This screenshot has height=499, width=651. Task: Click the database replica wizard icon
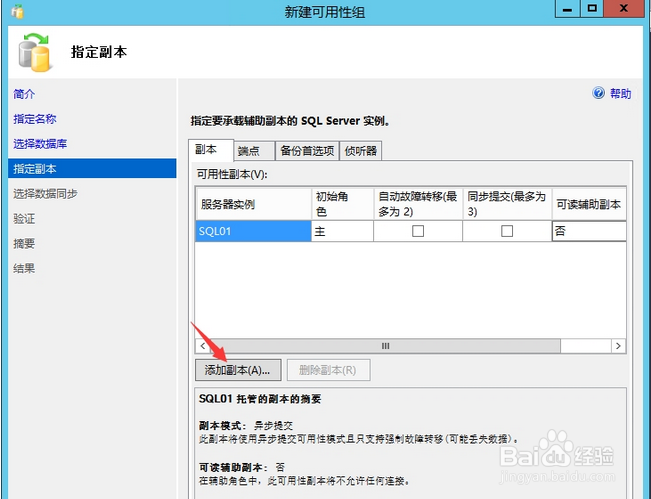[x=34, y=52]
